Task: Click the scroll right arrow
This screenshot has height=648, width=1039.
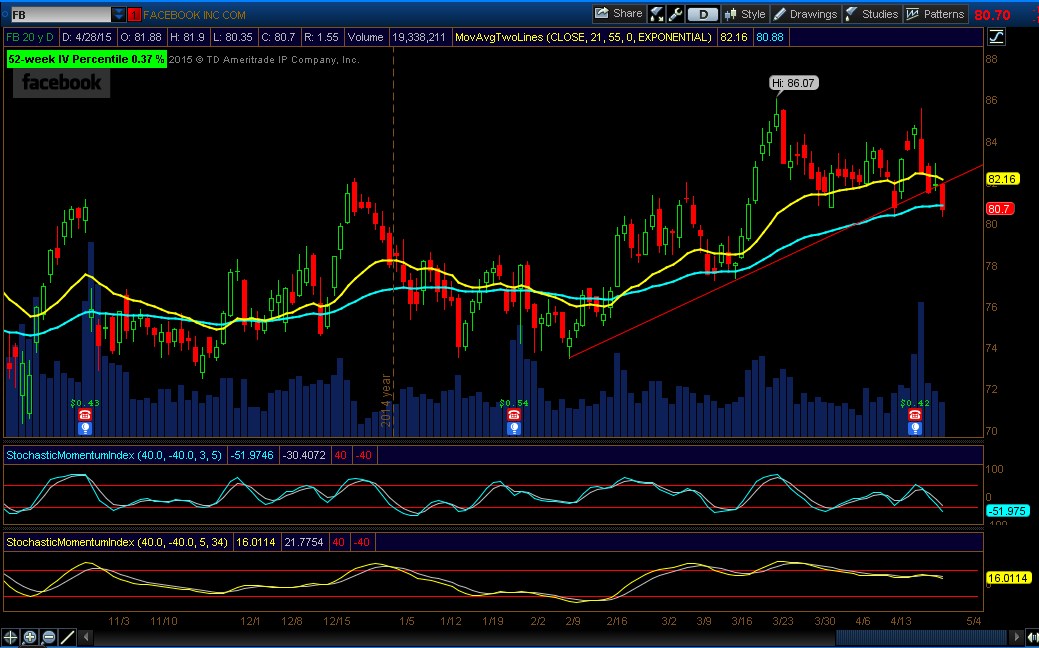Action: point(1017,638)
